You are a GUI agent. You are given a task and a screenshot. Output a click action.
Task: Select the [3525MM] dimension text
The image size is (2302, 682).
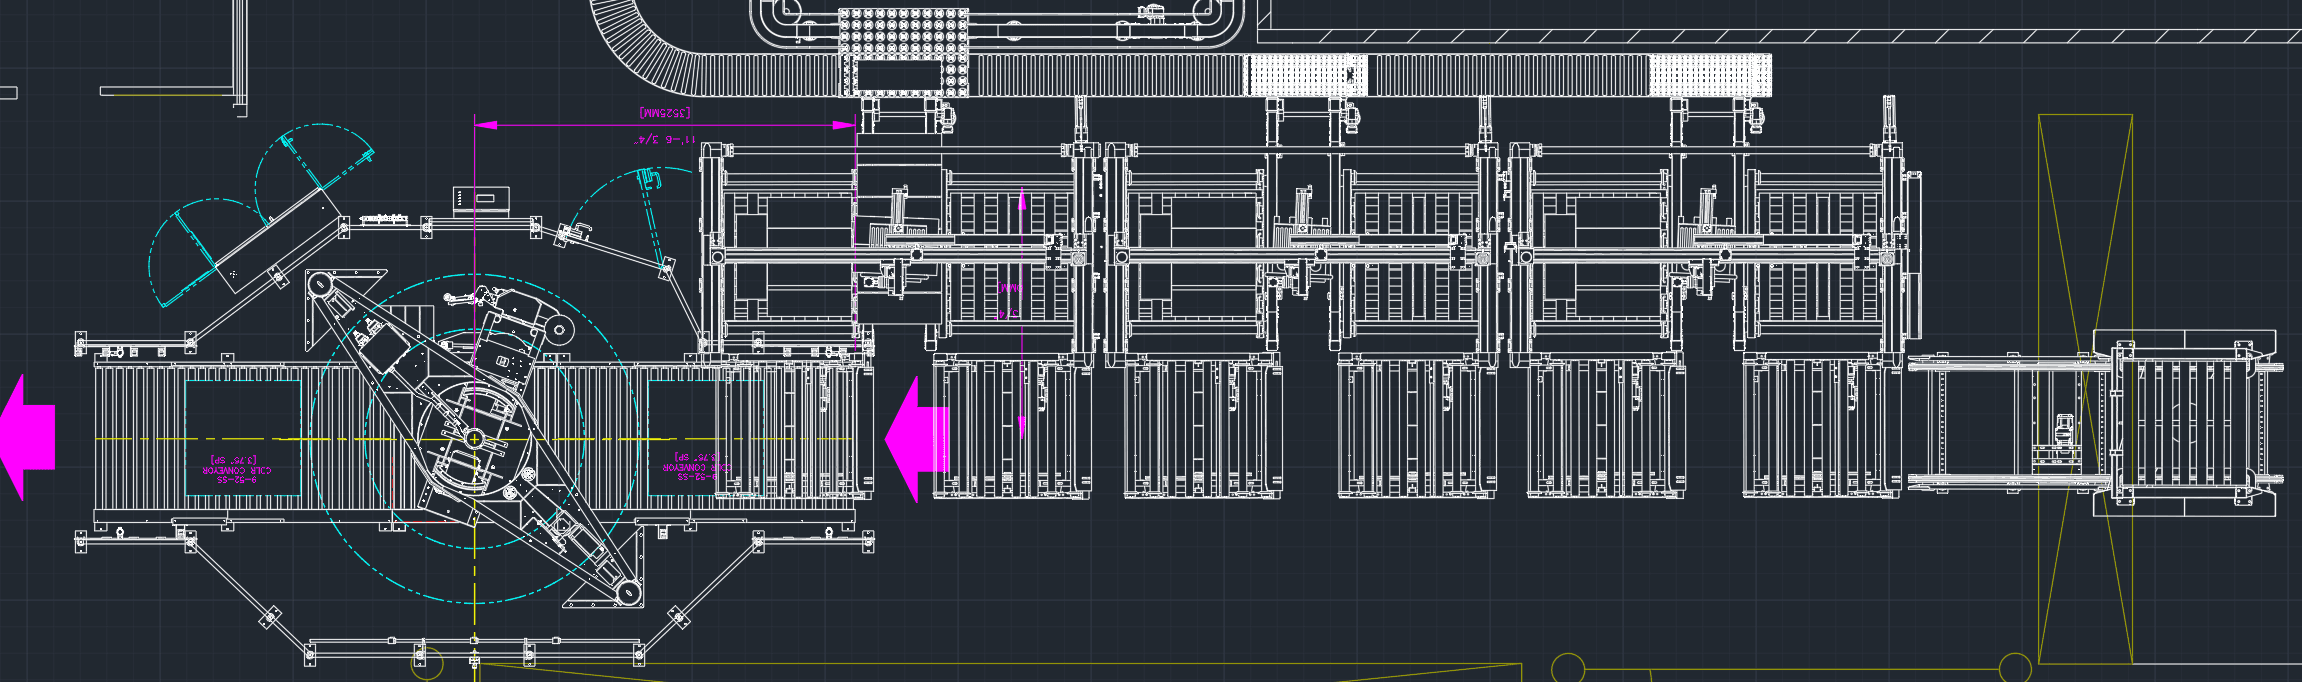pyautogui.click(x=665, y=113)
